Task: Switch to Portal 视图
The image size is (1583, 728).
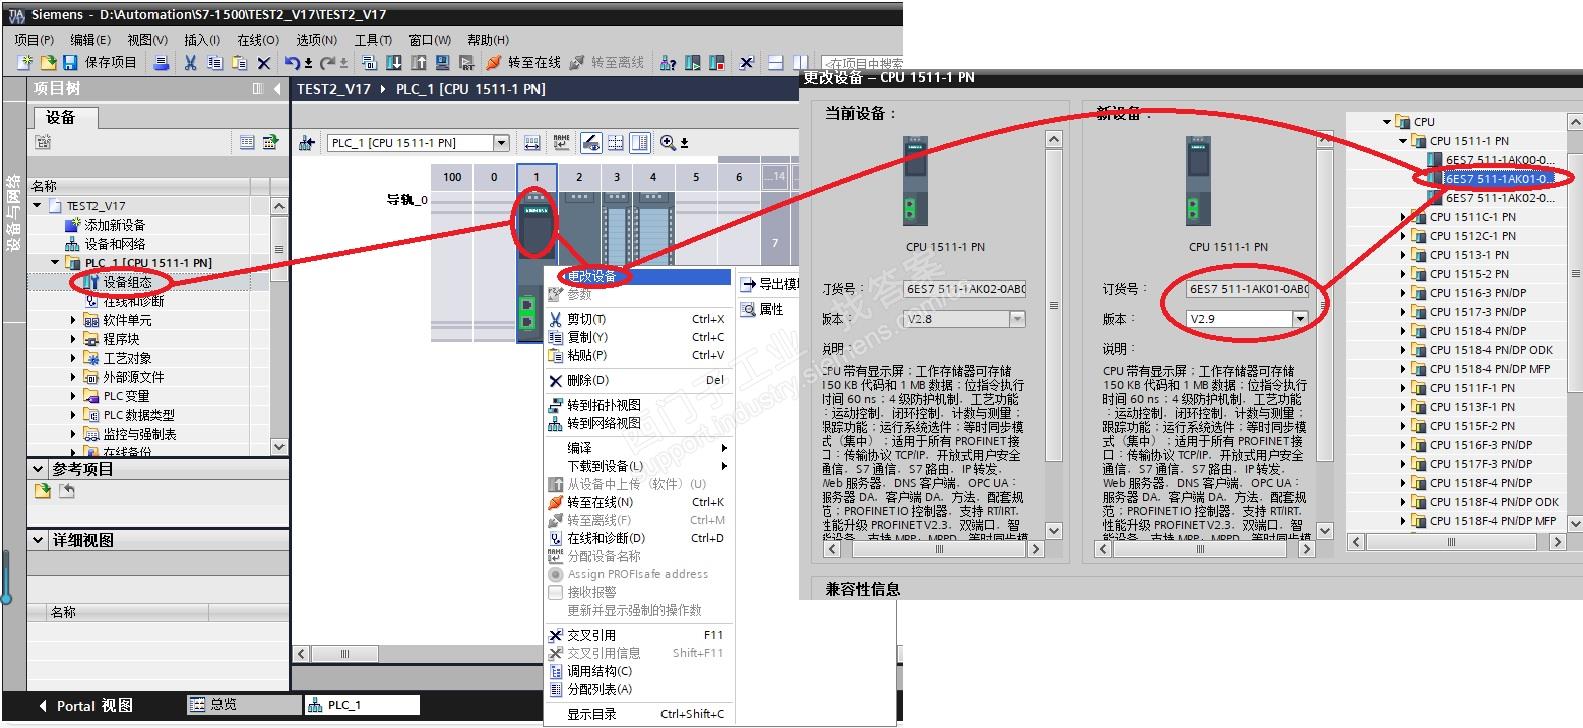Action: click(86, 705)
